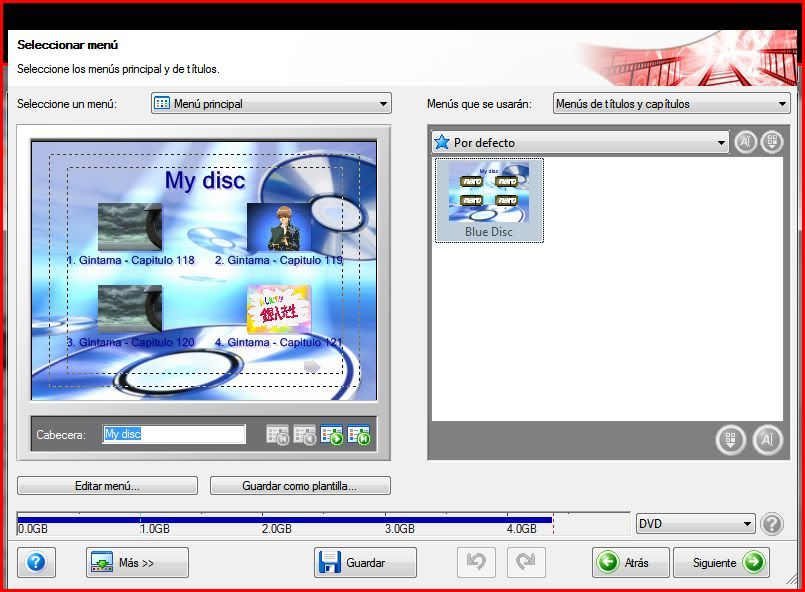Click the 'Cabecera' text field
805x592 pixels.
coord(174,434)
